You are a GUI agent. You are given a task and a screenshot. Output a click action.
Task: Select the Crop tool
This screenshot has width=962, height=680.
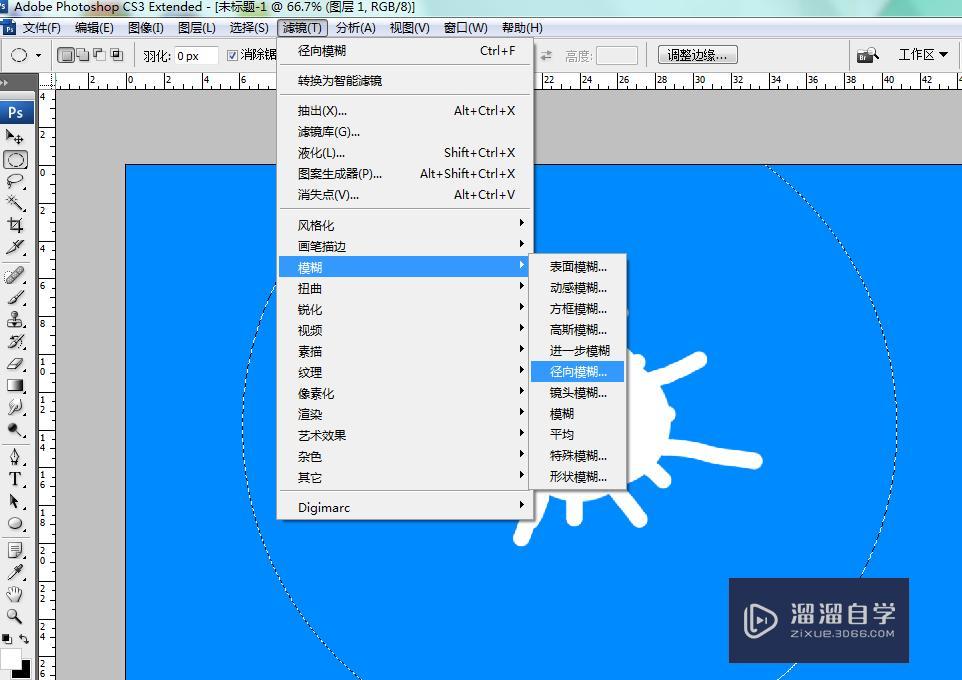15,225
